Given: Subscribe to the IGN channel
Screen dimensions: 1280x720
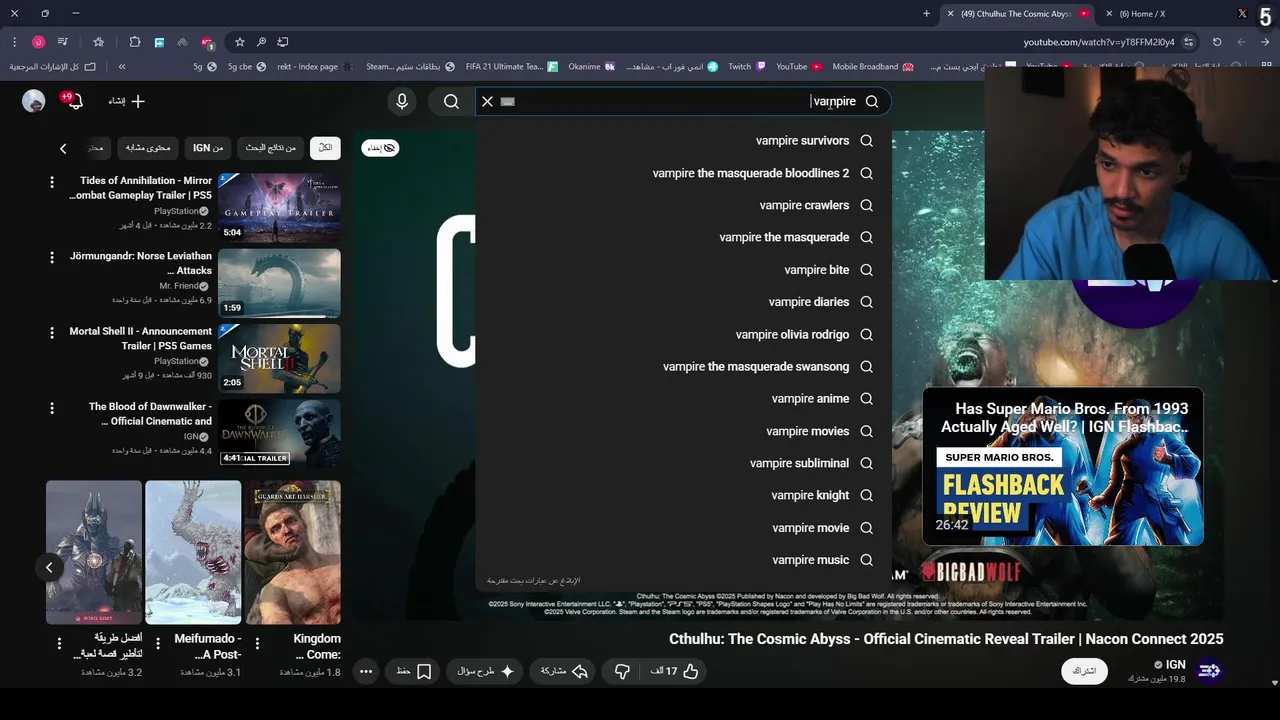Looking at the screenshot, I should 1084,671.
